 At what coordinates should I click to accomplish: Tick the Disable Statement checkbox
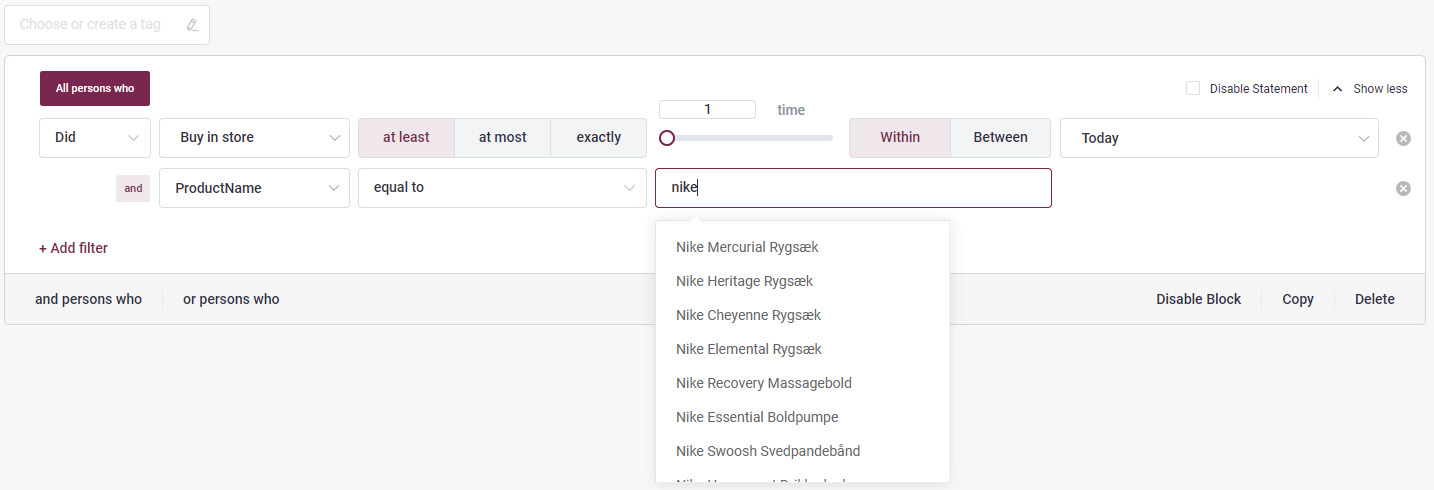point(1193,88)
